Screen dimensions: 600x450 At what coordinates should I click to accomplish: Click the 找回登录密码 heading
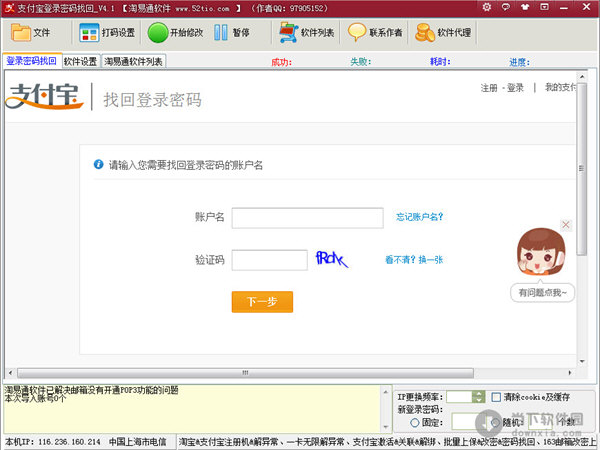coord(152,99)
